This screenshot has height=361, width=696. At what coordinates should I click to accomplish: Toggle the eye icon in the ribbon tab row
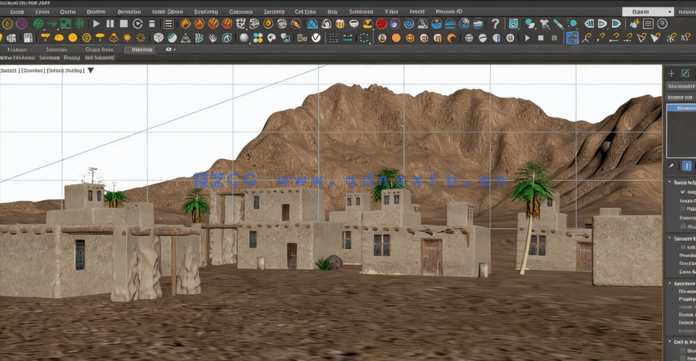169,49
